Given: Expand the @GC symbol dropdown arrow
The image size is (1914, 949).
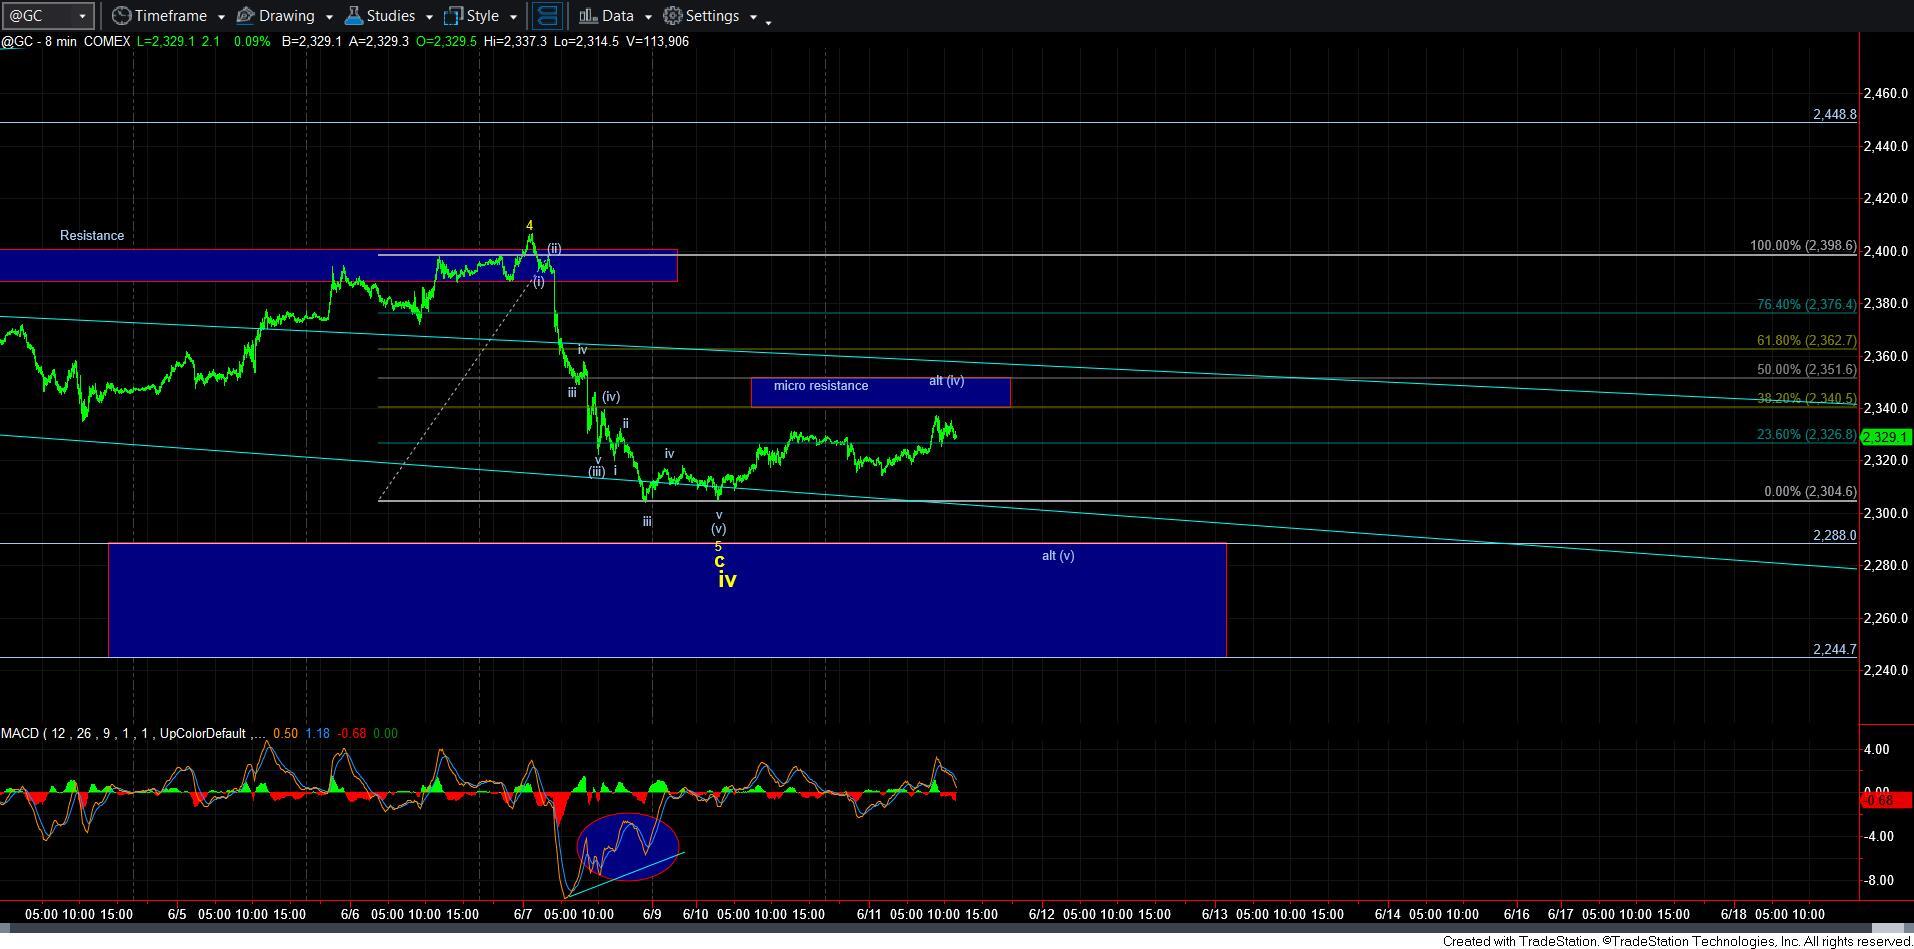Looking at the screenshot, I should pos(82,16).
